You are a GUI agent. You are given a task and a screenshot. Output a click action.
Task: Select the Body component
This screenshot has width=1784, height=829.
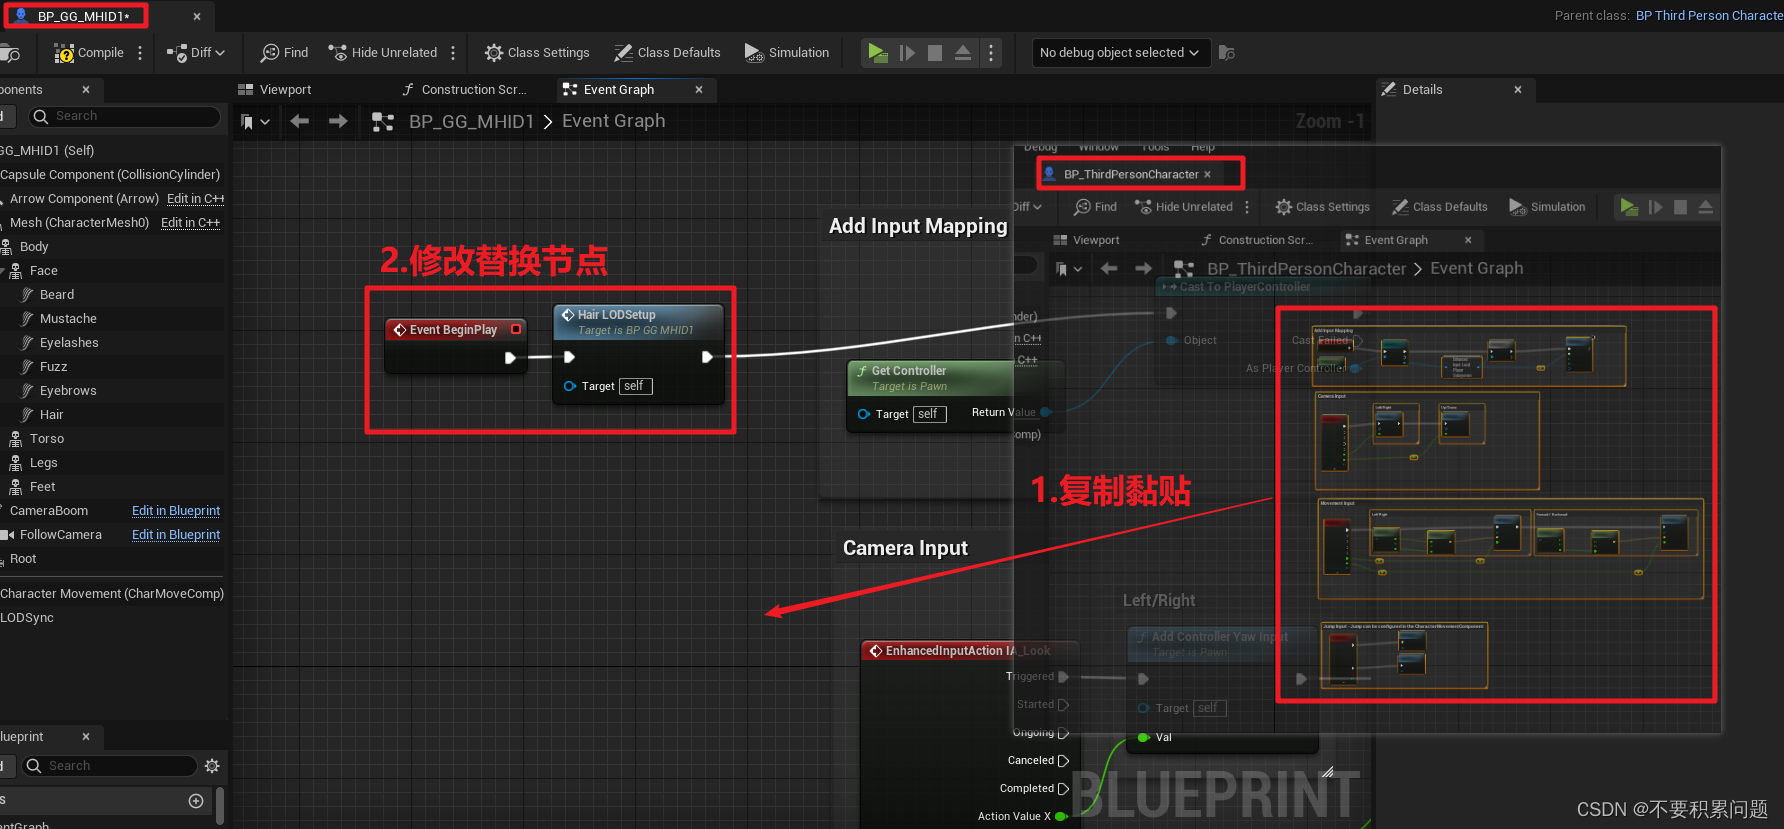point(34,247)
